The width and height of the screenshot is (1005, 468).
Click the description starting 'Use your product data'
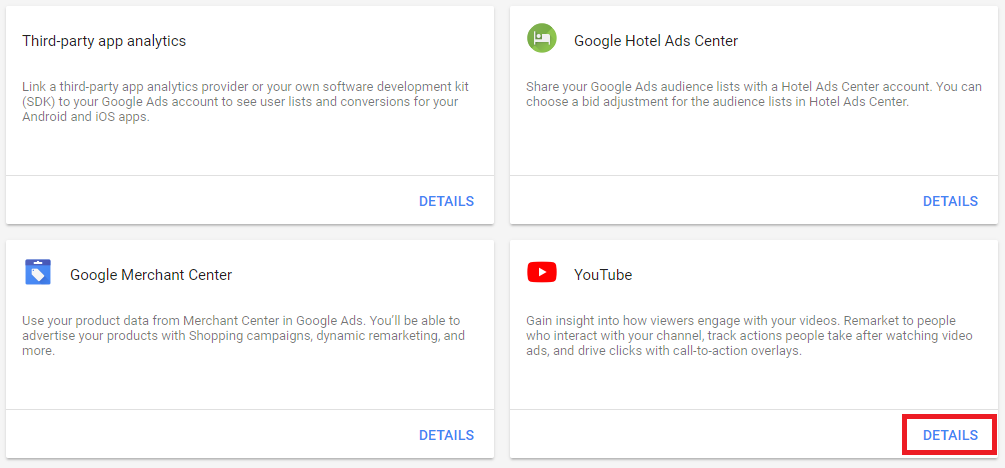243,336
